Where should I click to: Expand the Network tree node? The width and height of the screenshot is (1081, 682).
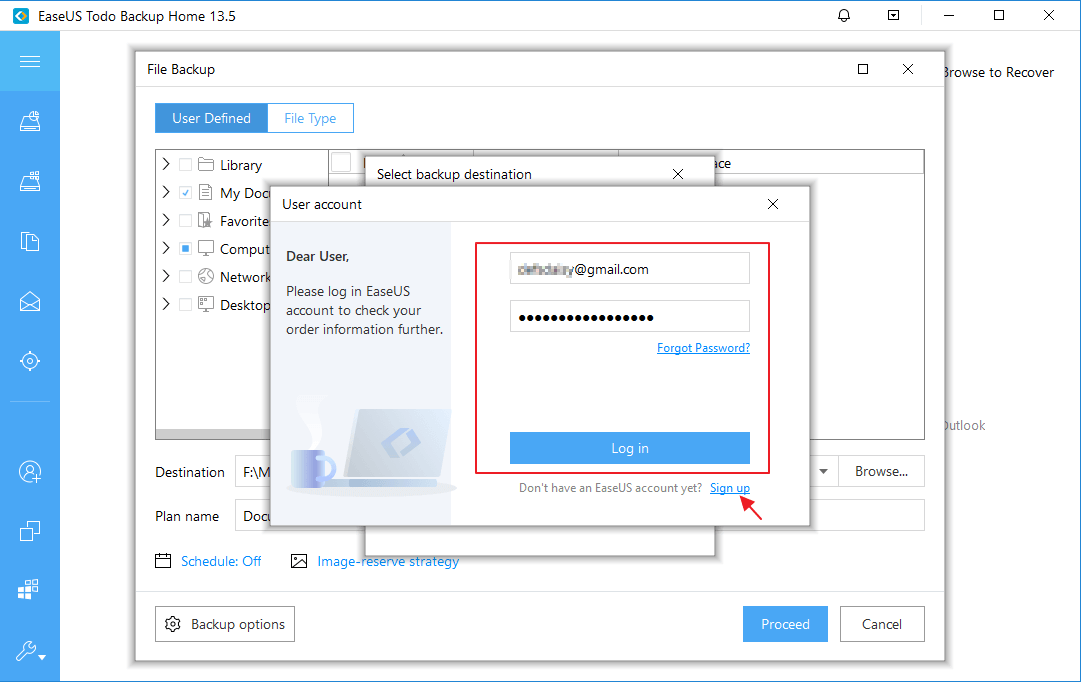[166, 277]
